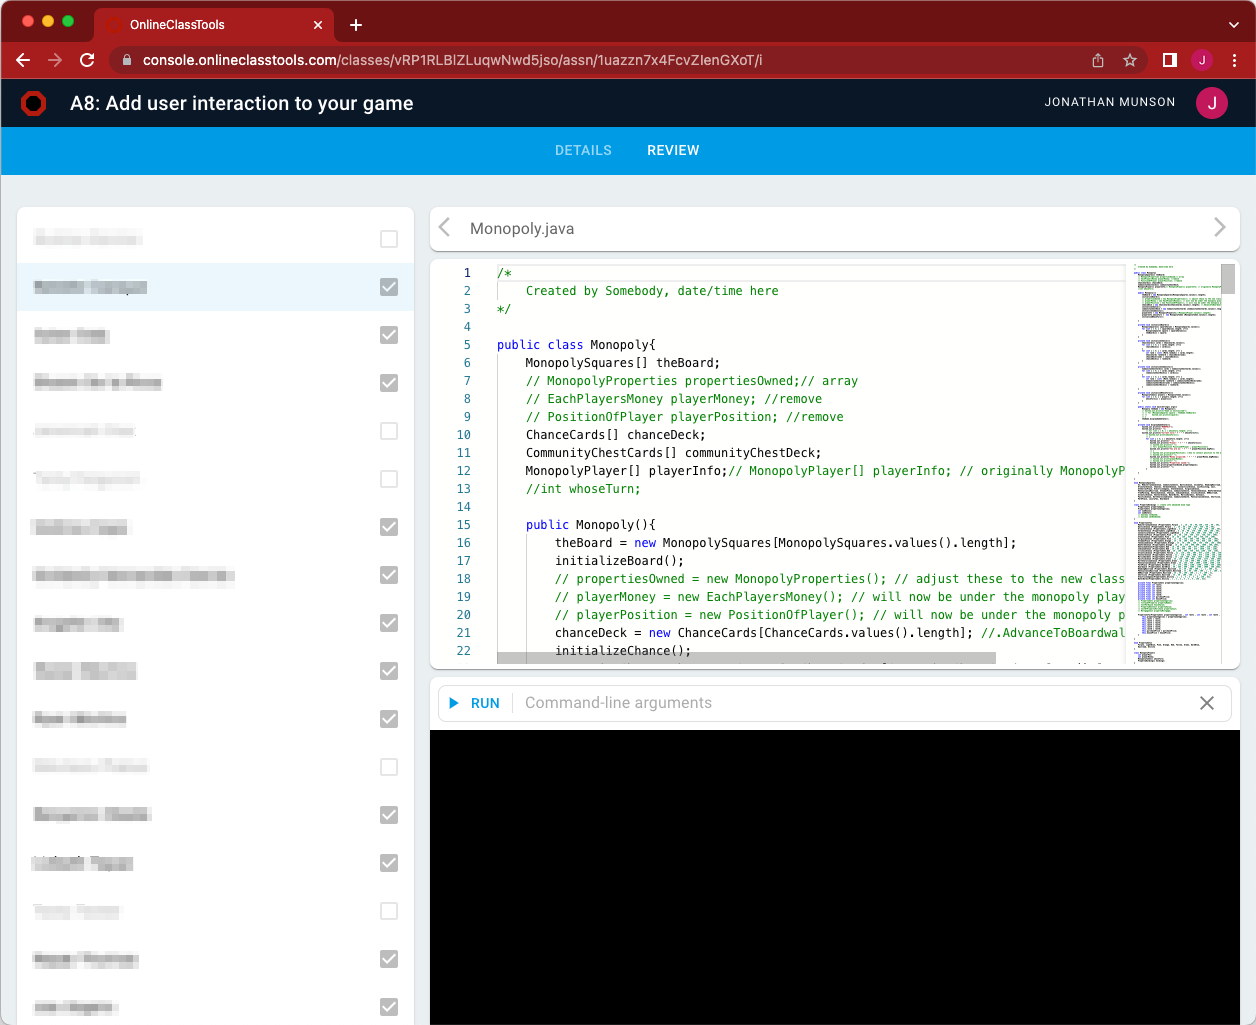Screen dimensions: 1256x1025
Task: Toggle checkbox of seventh student row
Action: [x=389, y=527]
